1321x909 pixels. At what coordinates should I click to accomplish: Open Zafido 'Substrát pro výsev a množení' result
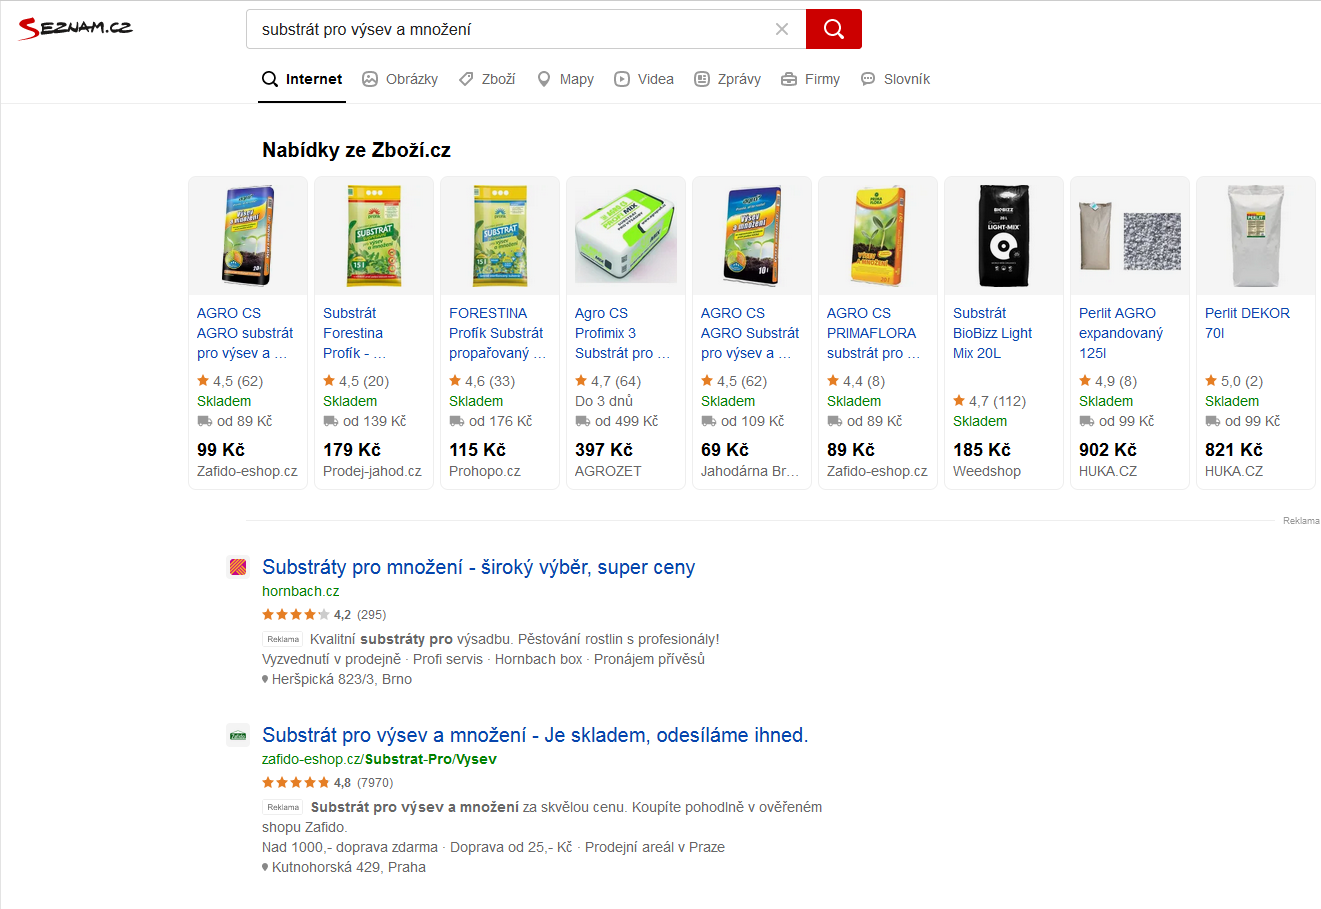tap(534, 735)
